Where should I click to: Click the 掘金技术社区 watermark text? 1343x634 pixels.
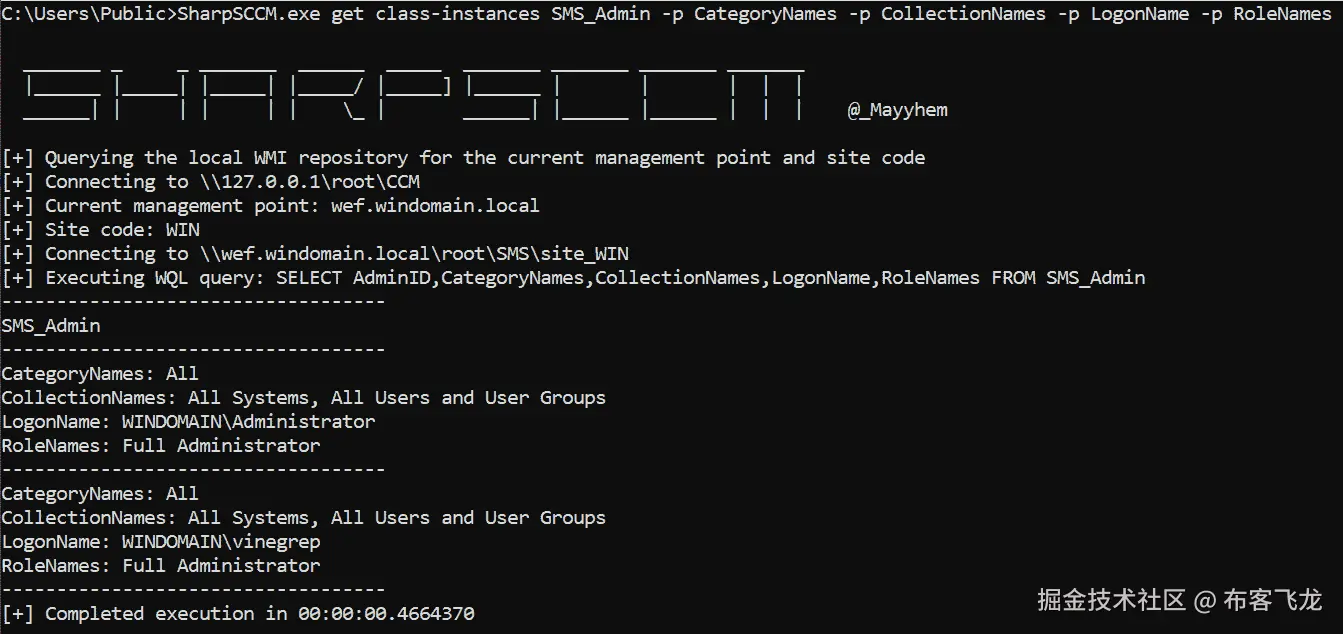coord(1111,600)
